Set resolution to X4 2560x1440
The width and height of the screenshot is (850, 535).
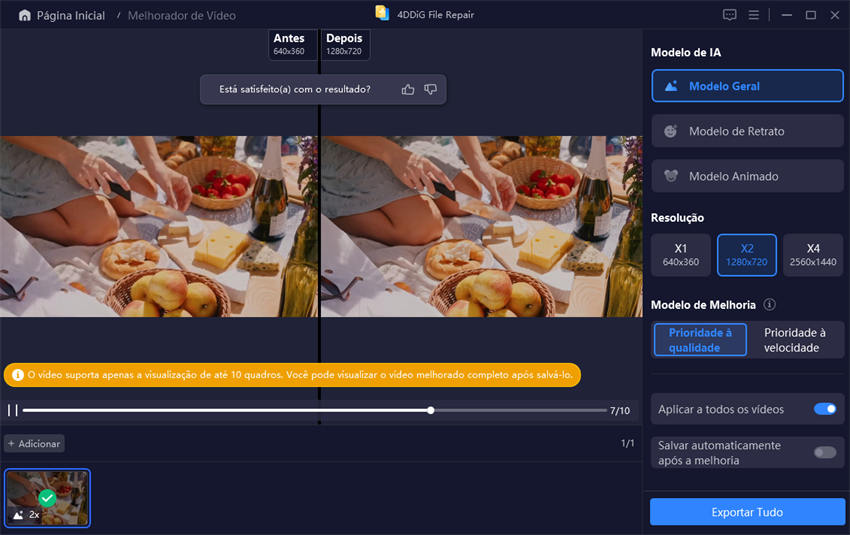813,255
